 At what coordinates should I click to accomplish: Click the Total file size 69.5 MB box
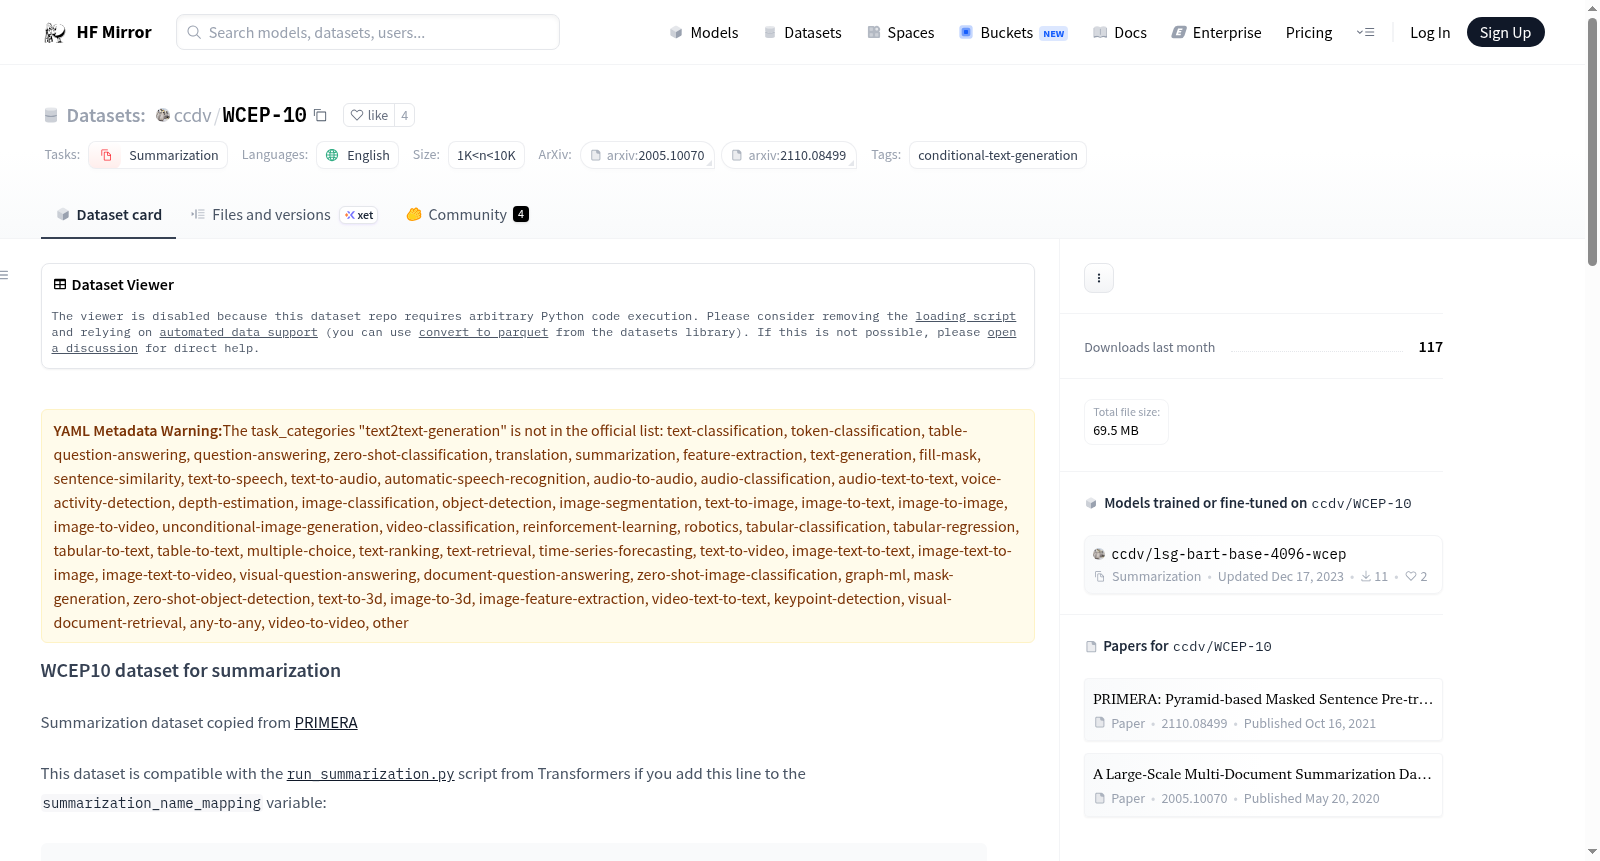(x=1126, y=421)
